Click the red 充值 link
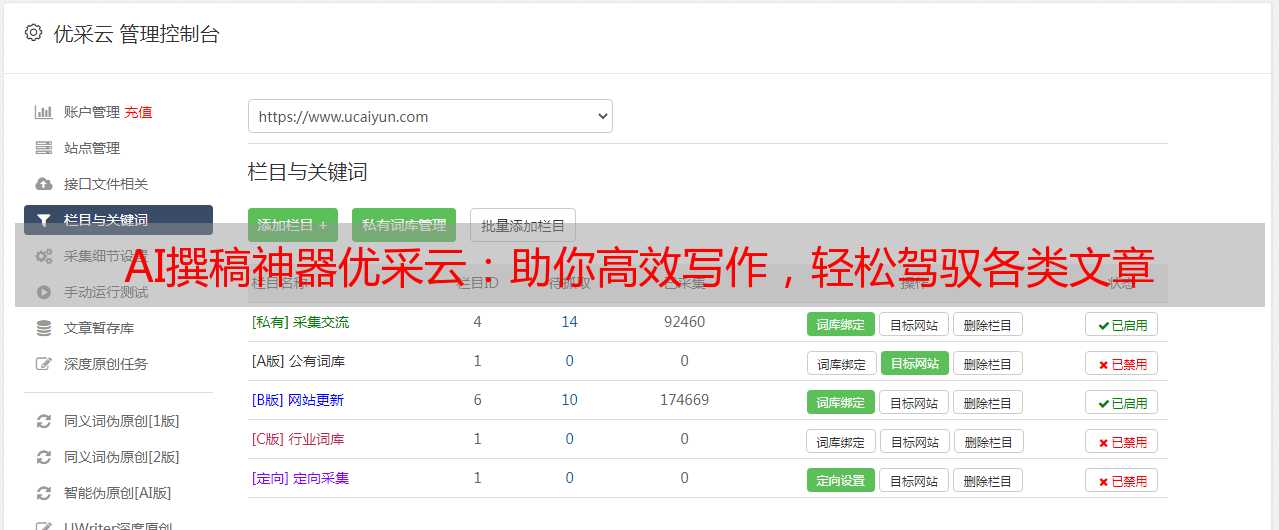This screenshot has width=1279, height=530. pos(138,112)
